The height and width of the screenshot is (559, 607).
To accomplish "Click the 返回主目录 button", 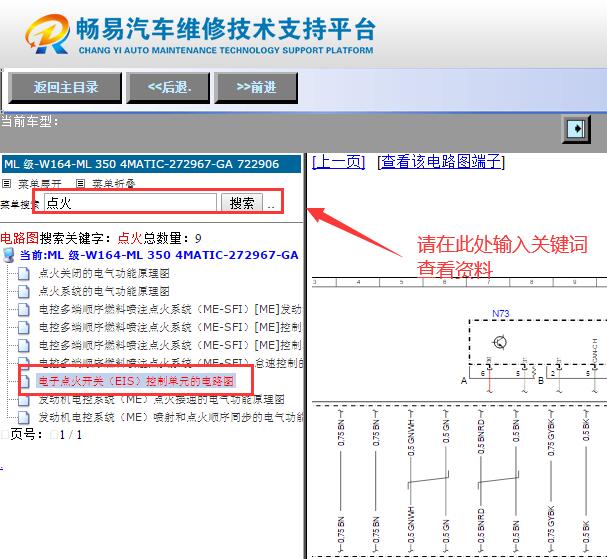I will click(x=65, y=87).
